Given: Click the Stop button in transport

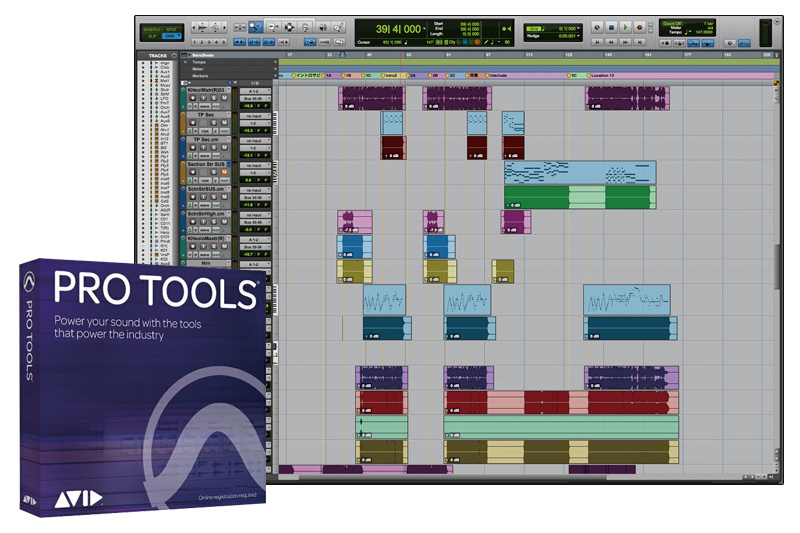Looking at the screenshot, I should pyautogui.click(x=611, y=27).
